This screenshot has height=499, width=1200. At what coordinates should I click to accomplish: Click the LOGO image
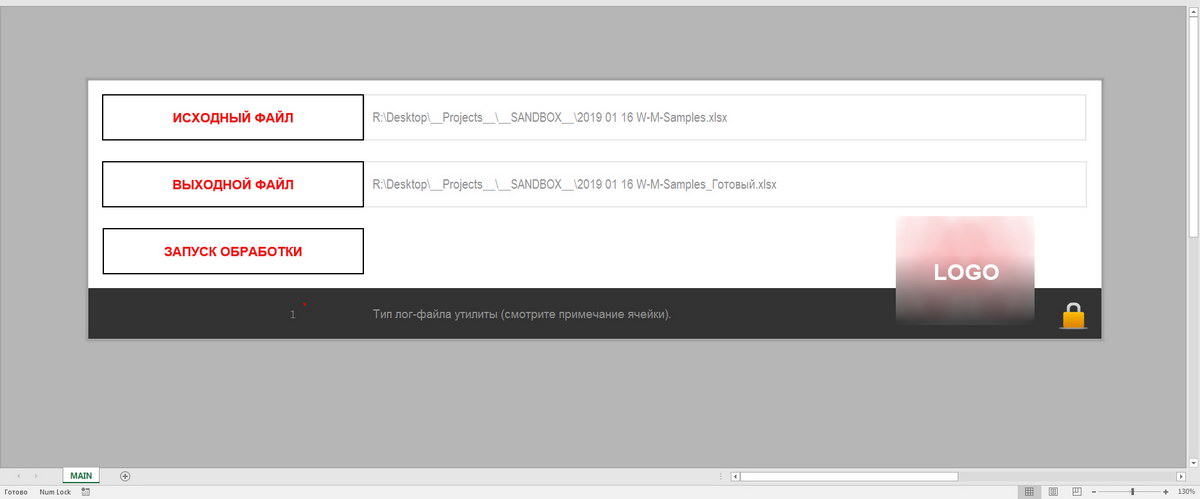coord(965,271)
